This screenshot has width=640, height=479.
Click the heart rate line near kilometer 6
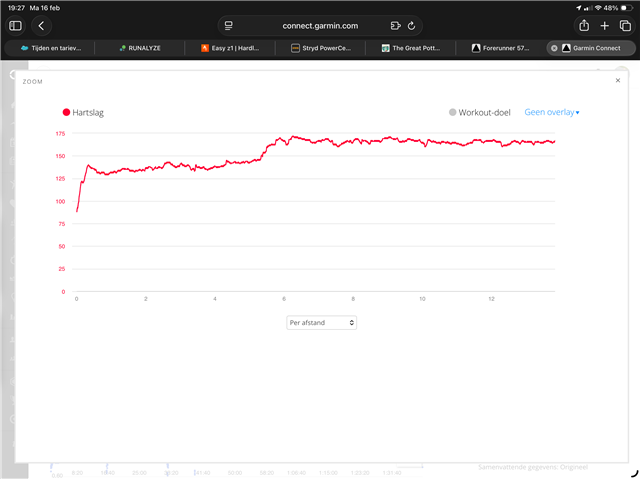coord(285,140)
